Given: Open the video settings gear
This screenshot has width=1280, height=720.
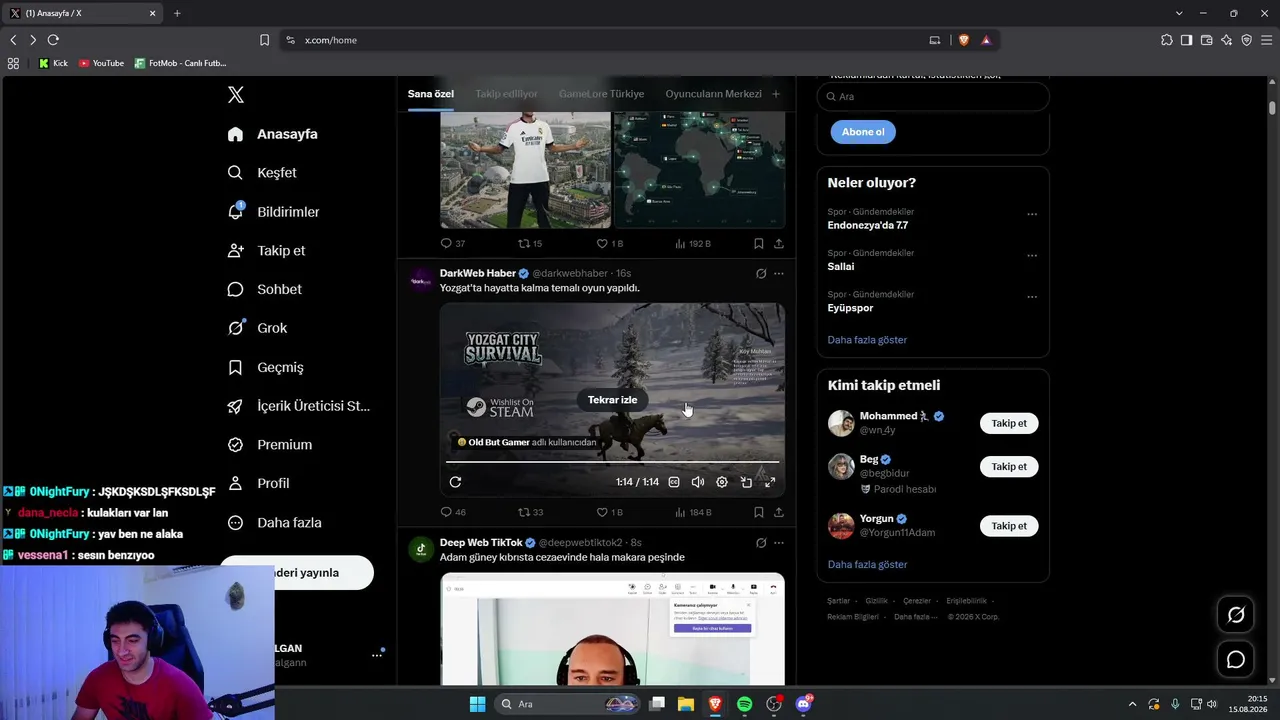Looking at the screenshot, I should [722, 482].
